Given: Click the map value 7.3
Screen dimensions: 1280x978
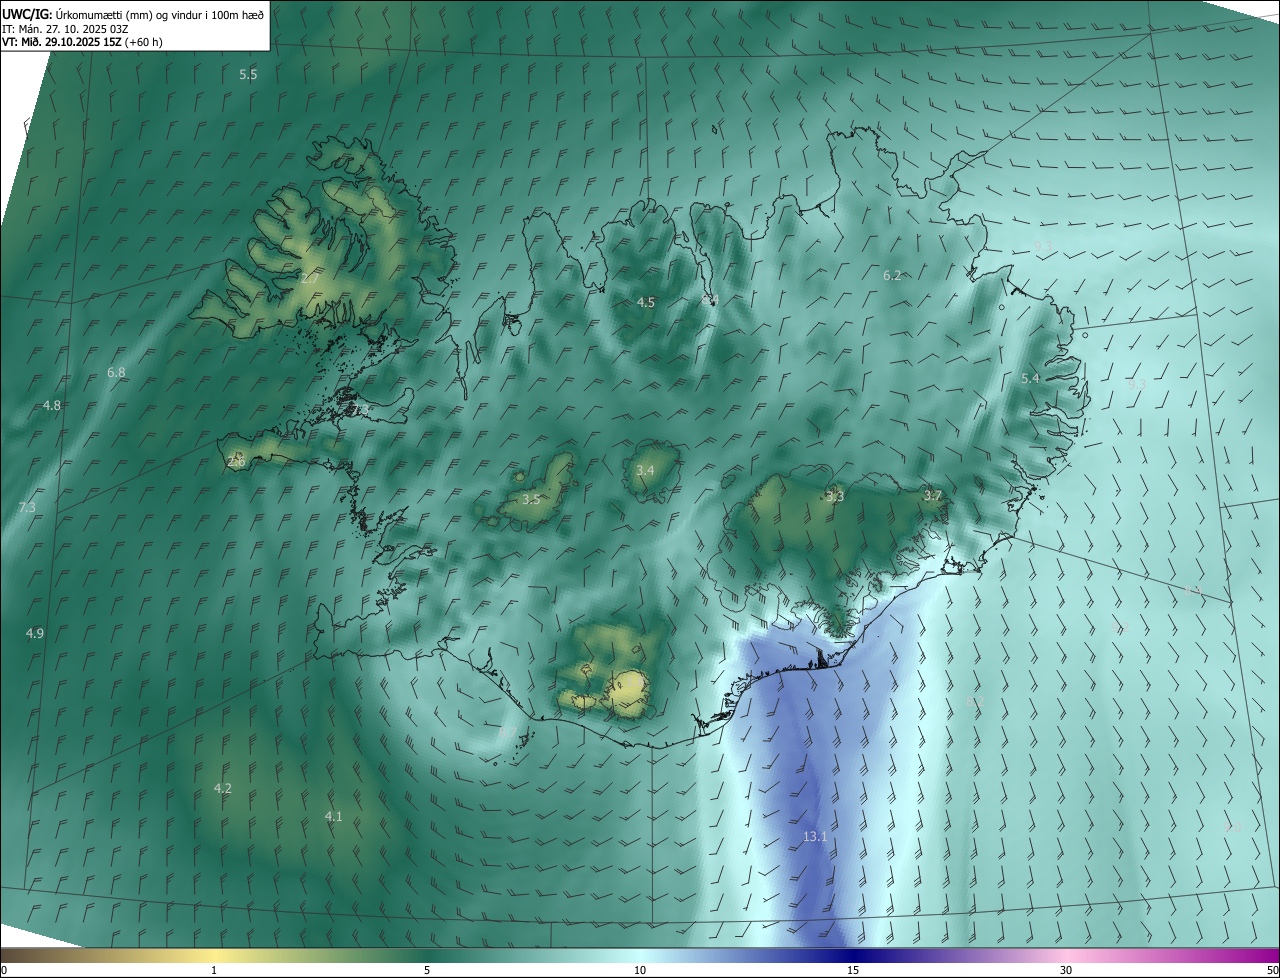Looking at the screenshot, I should pyautogui.click(x=27, y=508).
